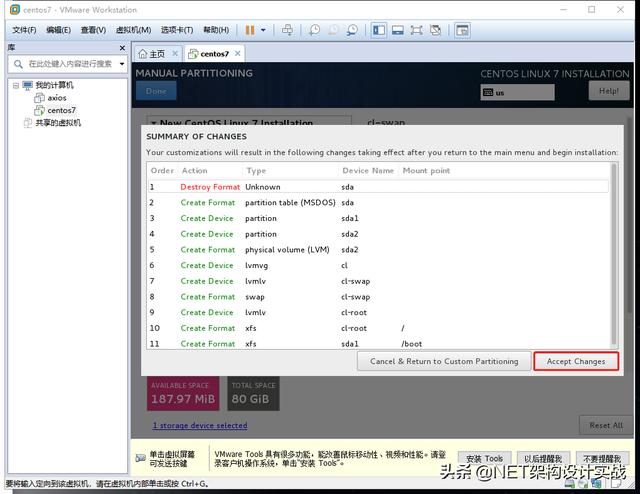This screenshot has width=640, height=494.
Task: Select row 10 xfs cl-root mount /
Action: pos(378,328)
